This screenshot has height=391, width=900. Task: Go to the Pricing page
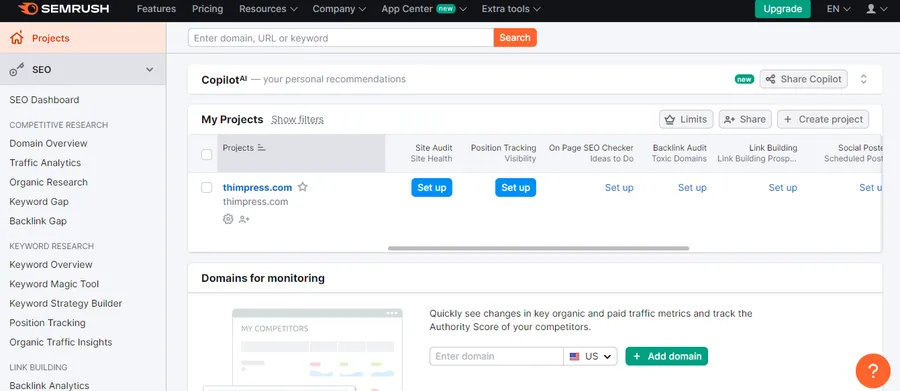[x=207, y=9]
